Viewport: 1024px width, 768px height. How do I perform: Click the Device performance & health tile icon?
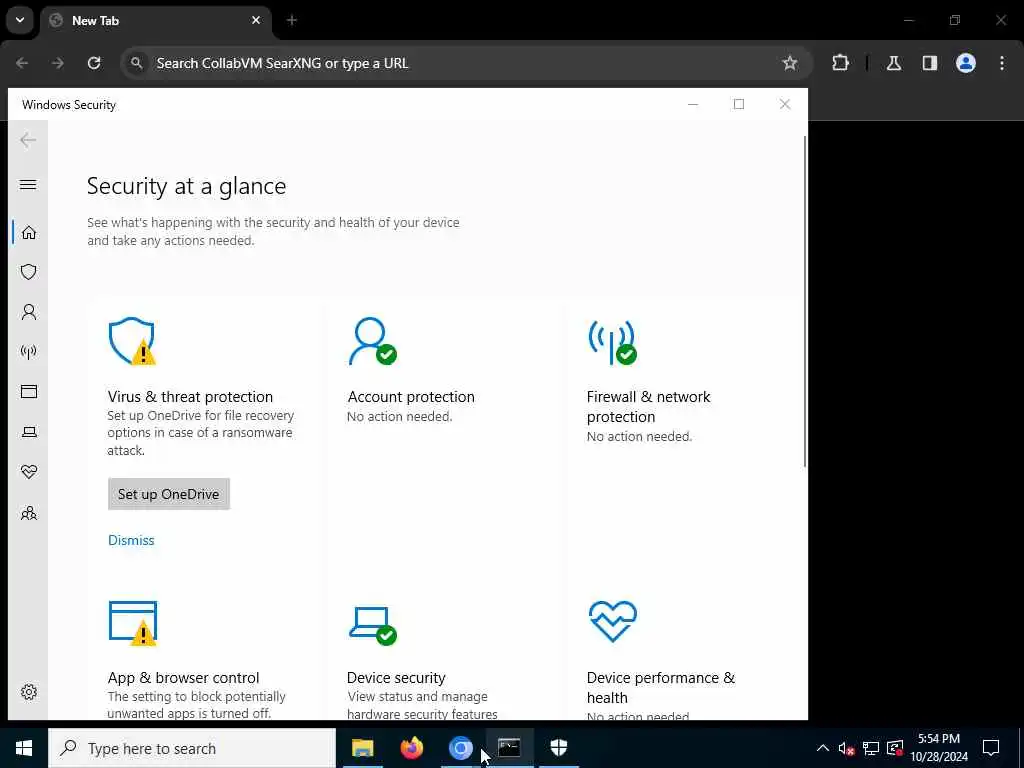coord(612,621)
